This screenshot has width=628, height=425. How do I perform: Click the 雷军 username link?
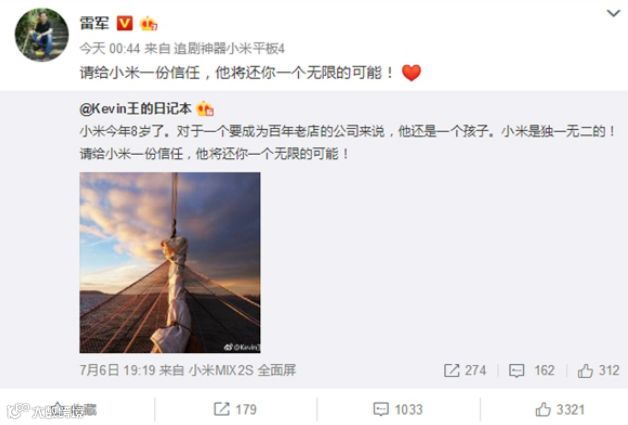click(x=95, y=23)
